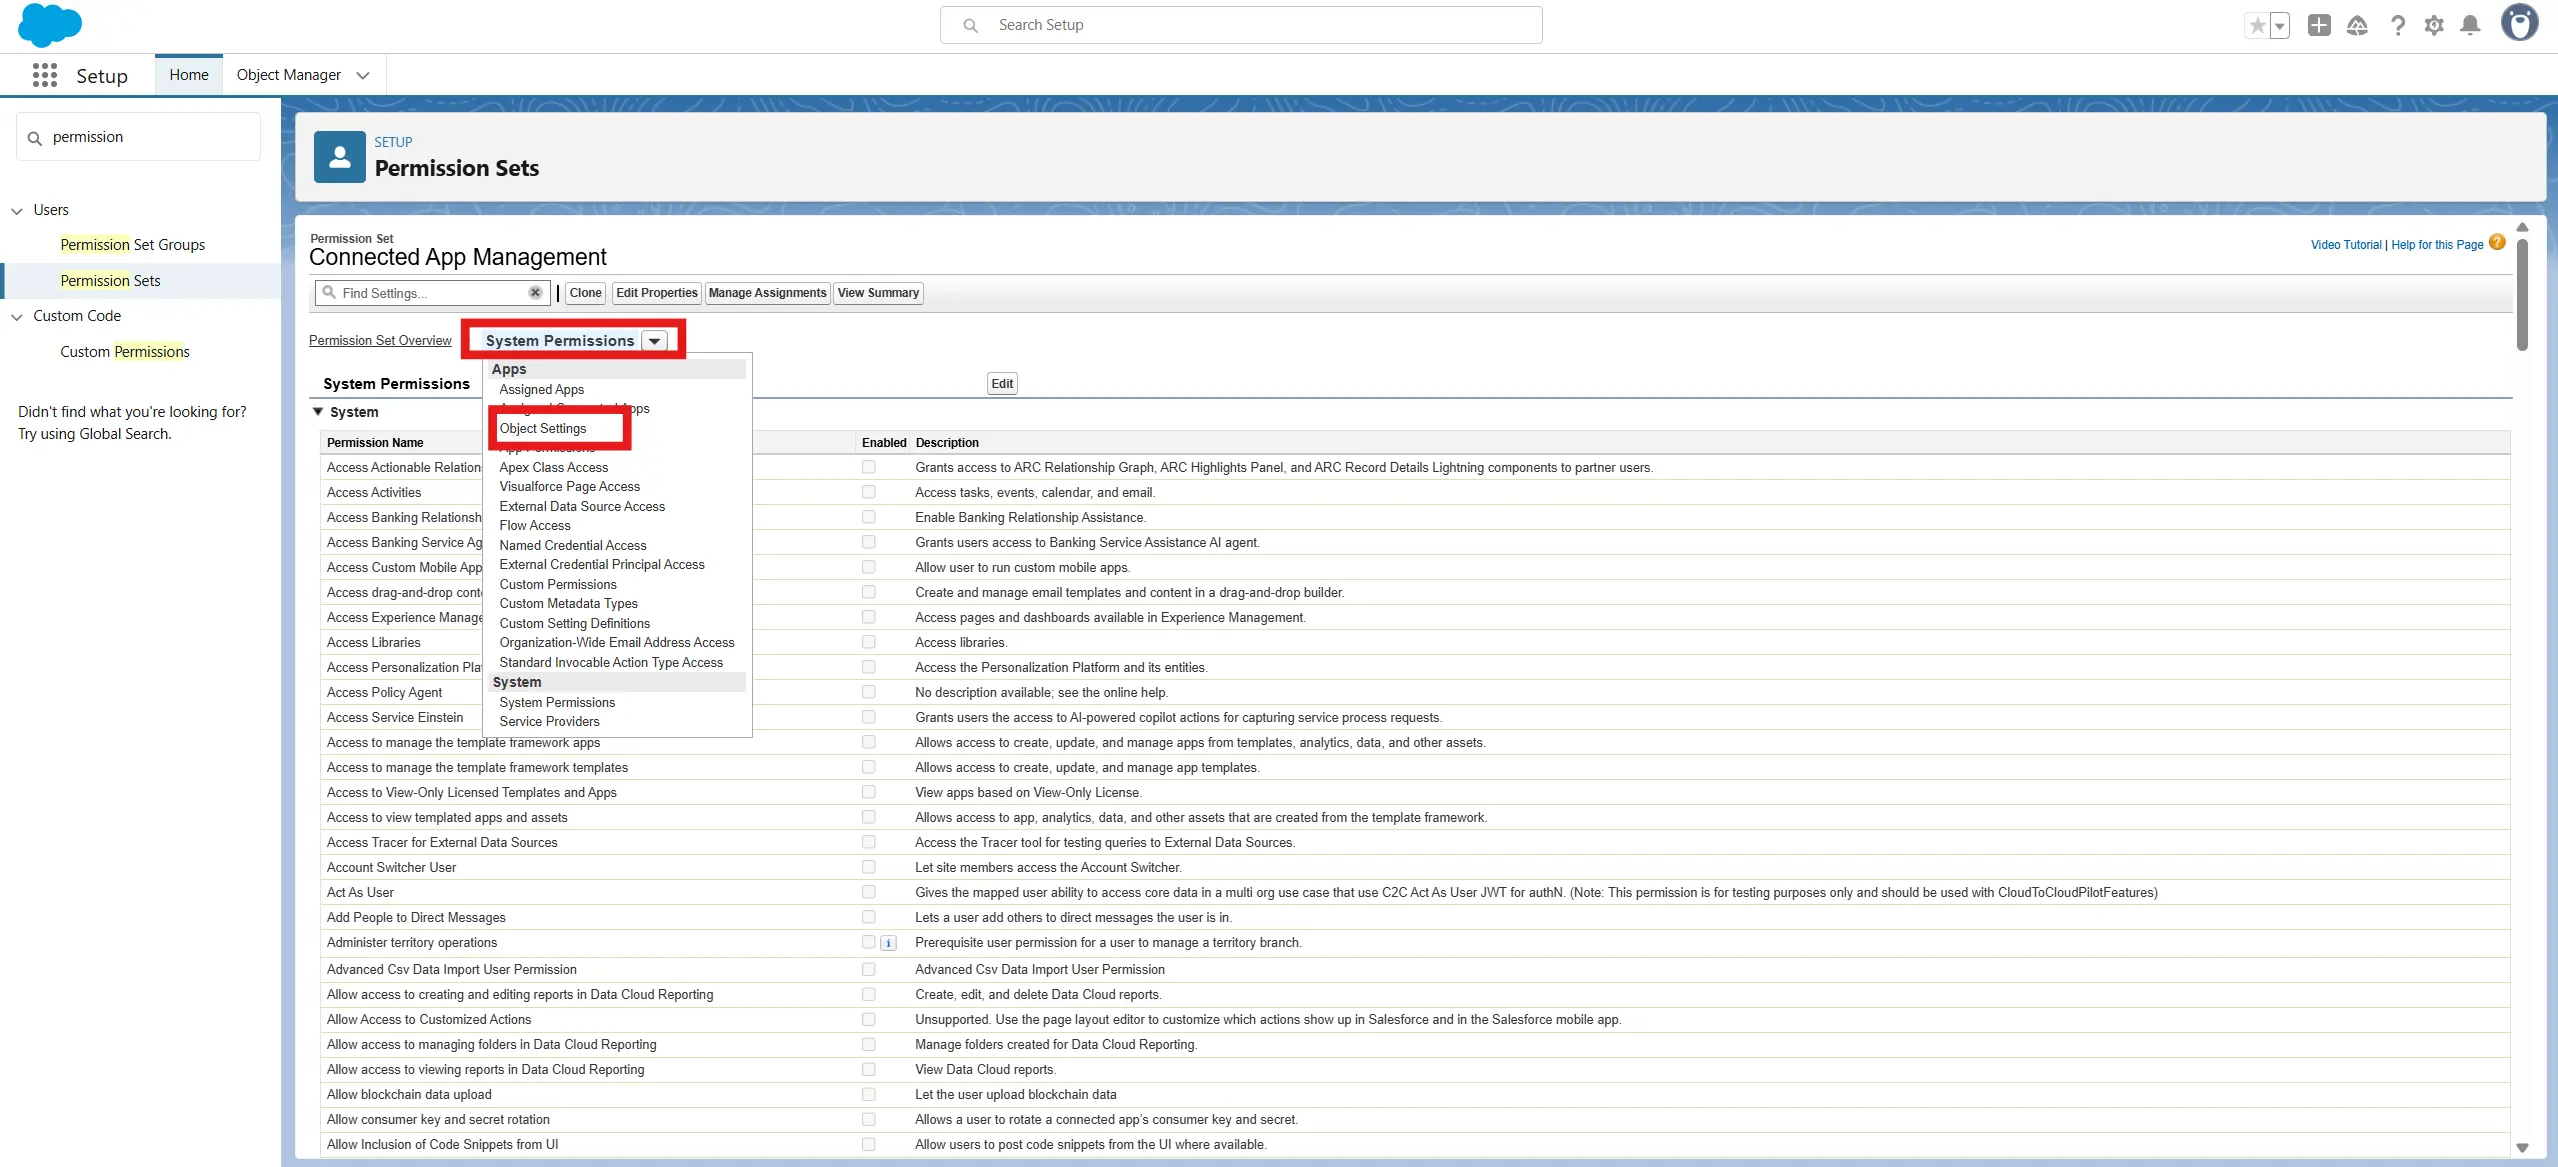Expand the Object Manager tab chevron

tap(363, 75)
